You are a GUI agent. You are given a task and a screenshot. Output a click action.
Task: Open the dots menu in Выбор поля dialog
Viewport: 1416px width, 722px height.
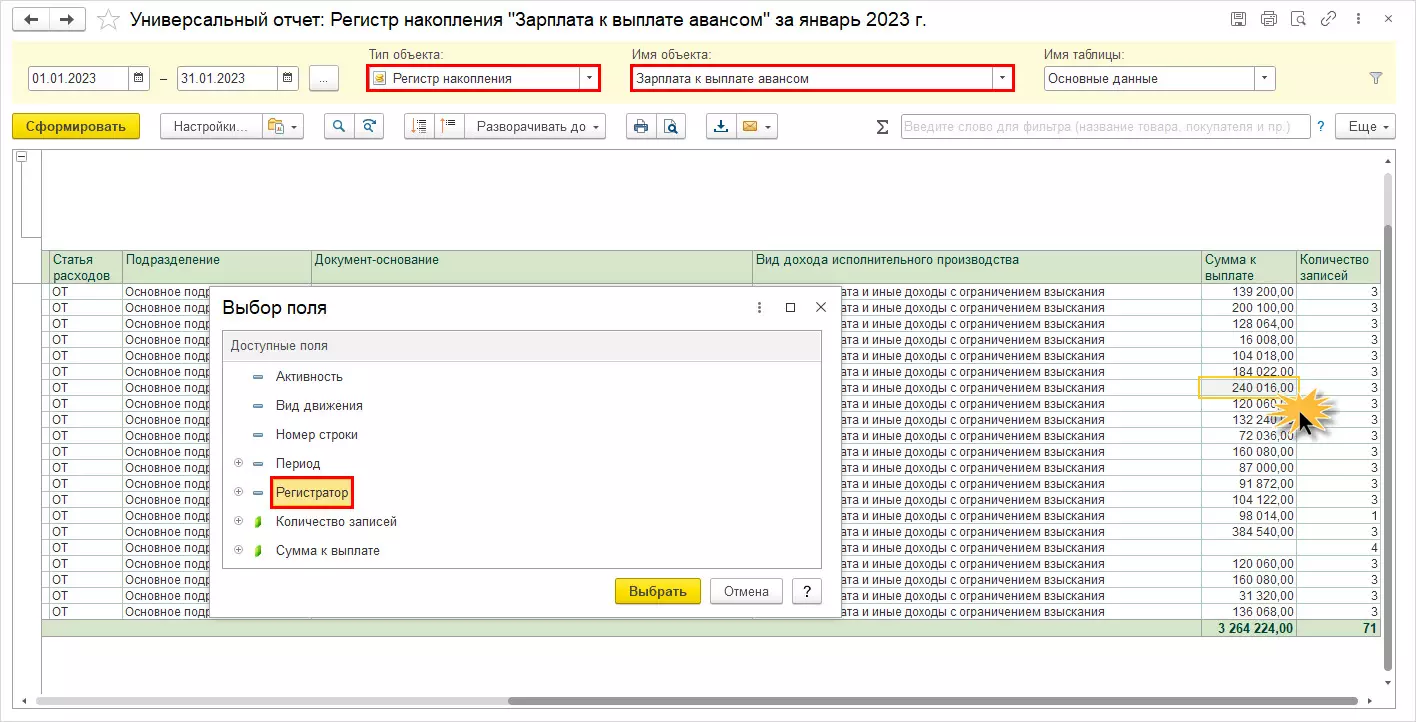tap(759, 308)
